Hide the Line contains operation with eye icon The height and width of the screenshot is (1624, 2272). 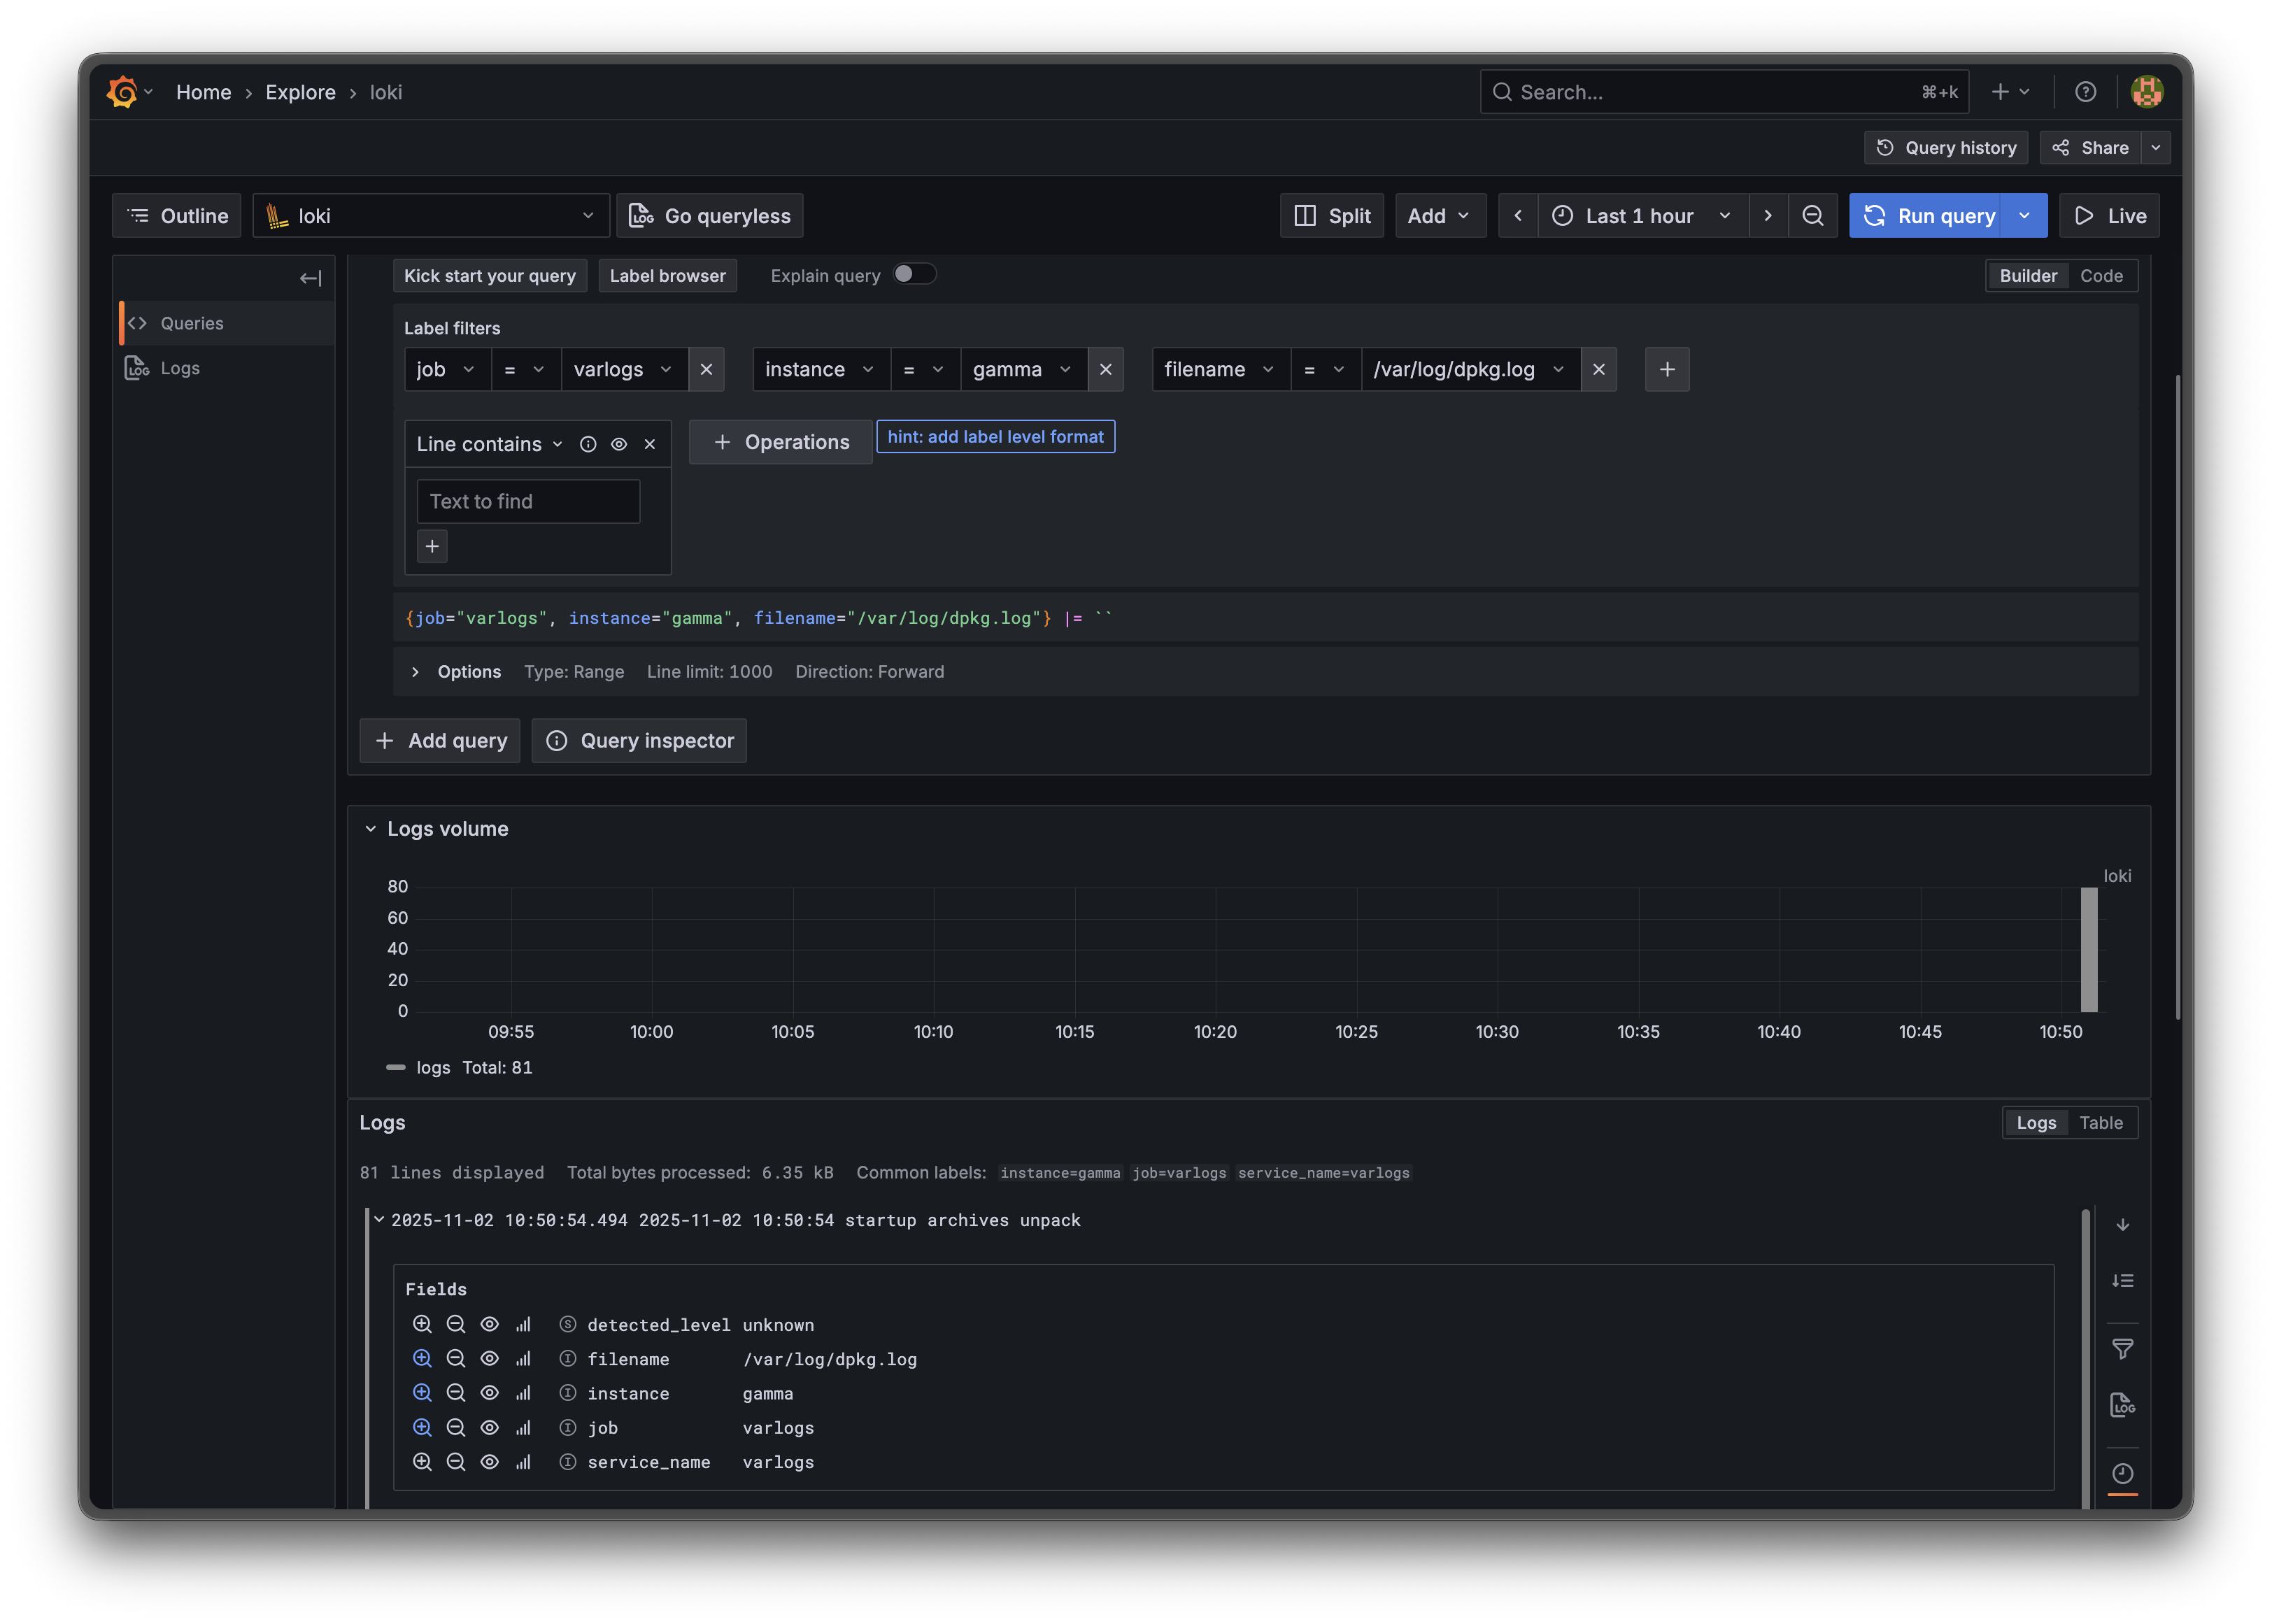point(619,444)
